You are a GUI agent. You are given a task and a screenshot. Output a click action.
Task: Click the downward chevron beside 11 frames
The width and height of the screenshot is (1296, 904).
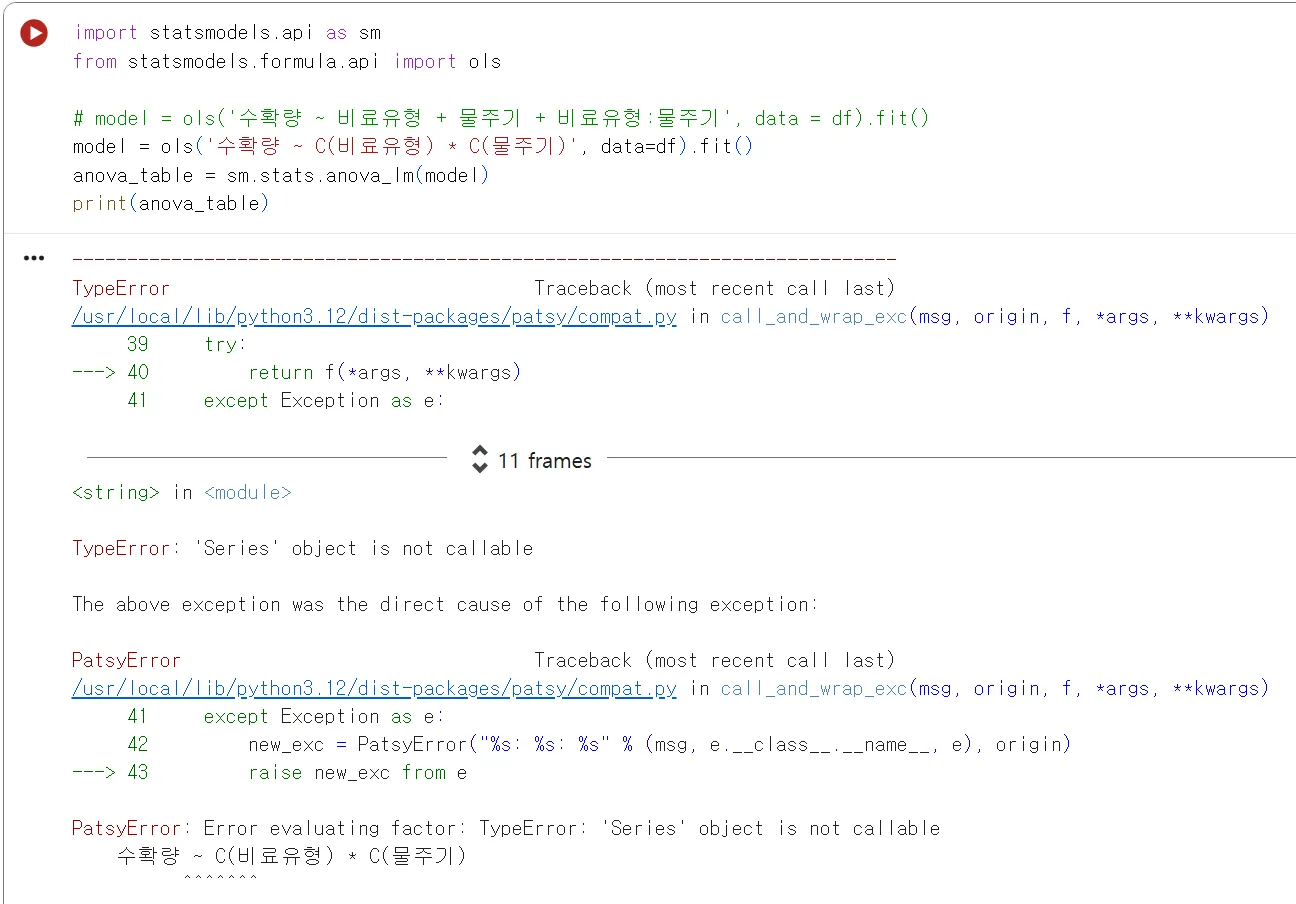[480, 466]
